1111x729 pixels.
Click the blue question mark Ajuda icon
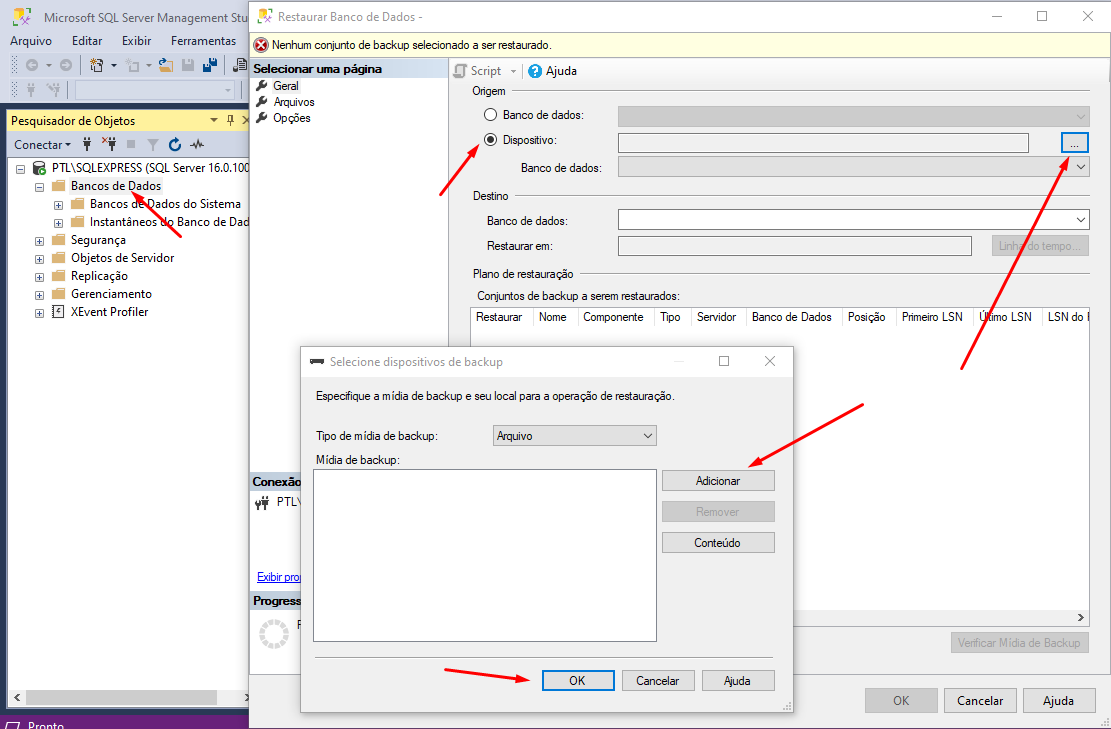(x=535, y=71)
